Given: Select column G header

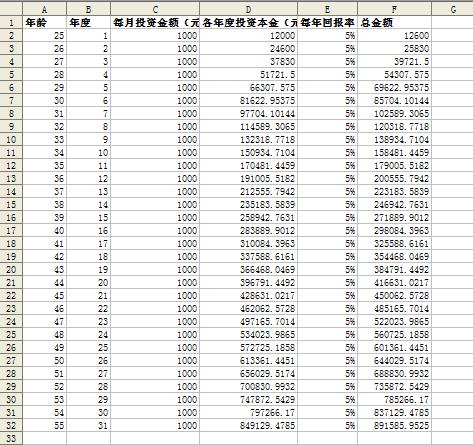Looking at the screenshot, I should 452,9.
